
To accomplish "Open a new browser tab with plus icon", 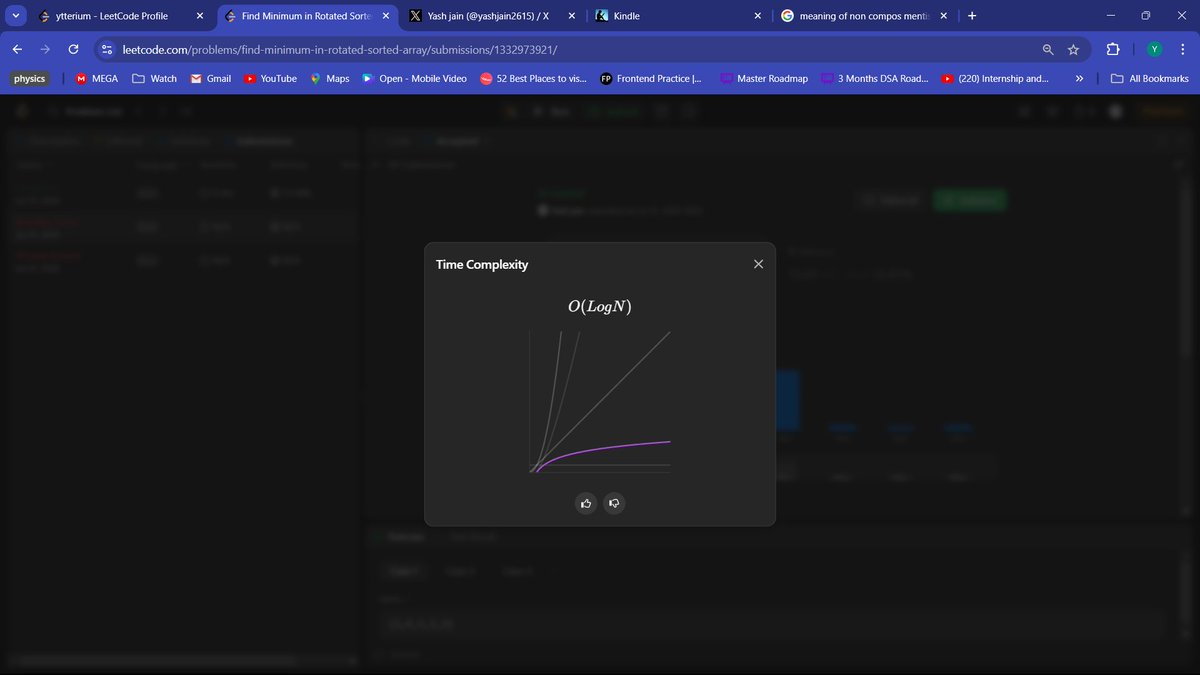I will [x=971, y=15].
